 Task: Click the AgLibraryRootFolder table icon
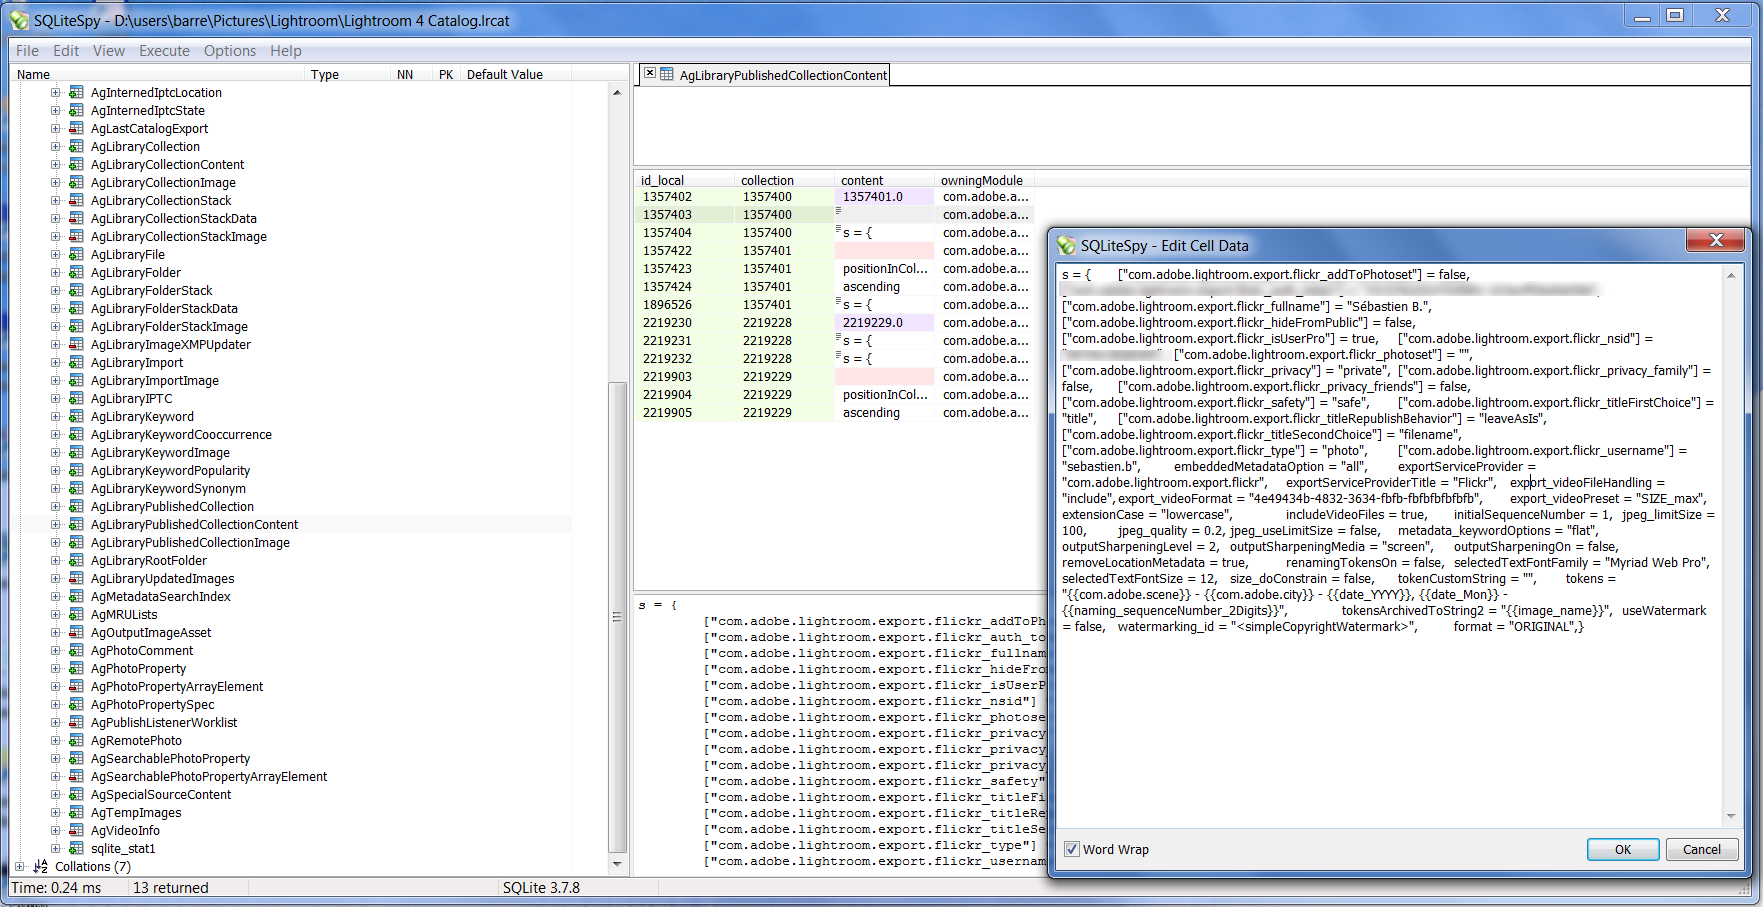[76, 561]
